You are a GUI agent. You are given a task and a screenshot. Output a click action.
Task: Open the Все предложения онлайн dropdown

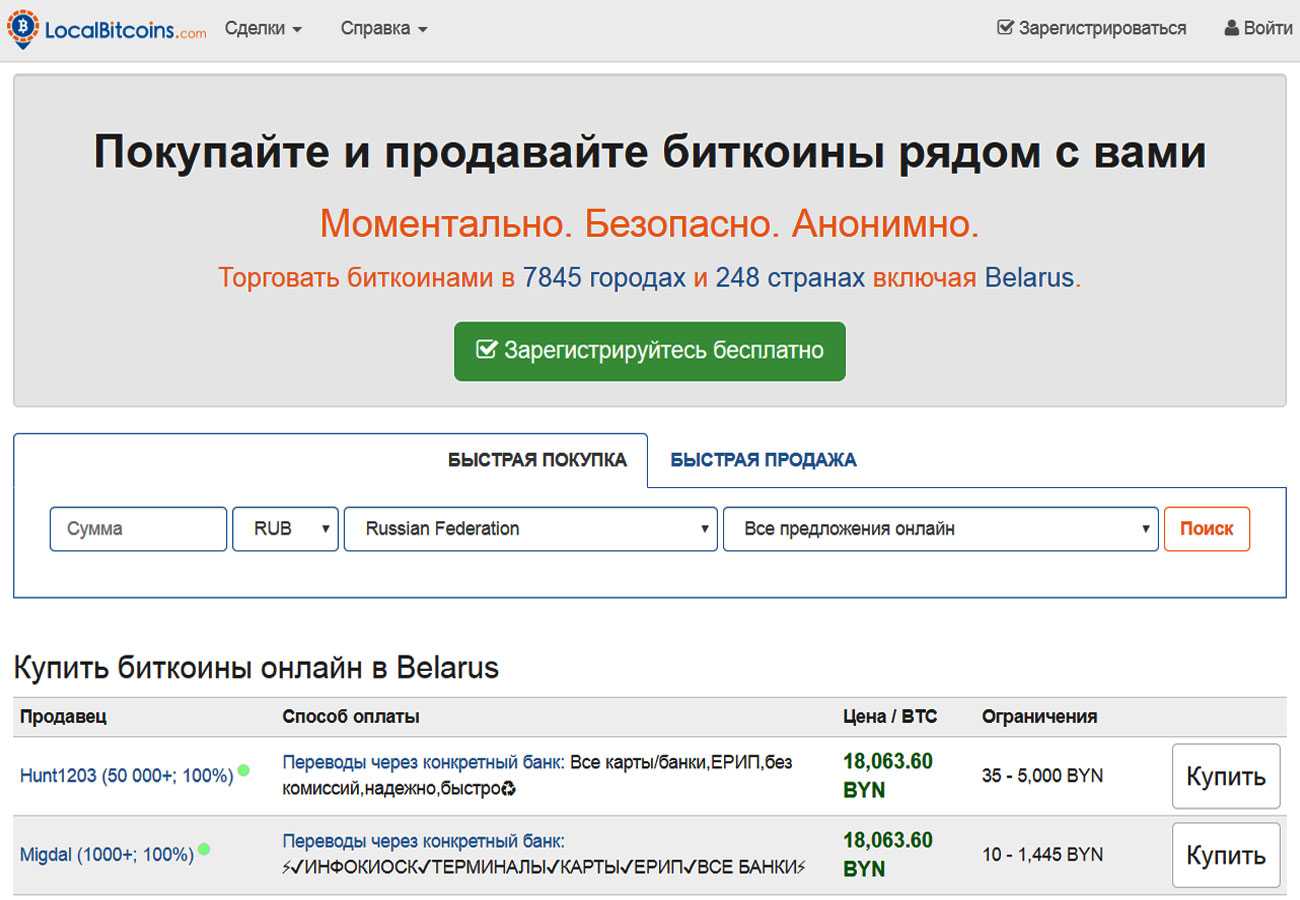(x=940, y=529)
